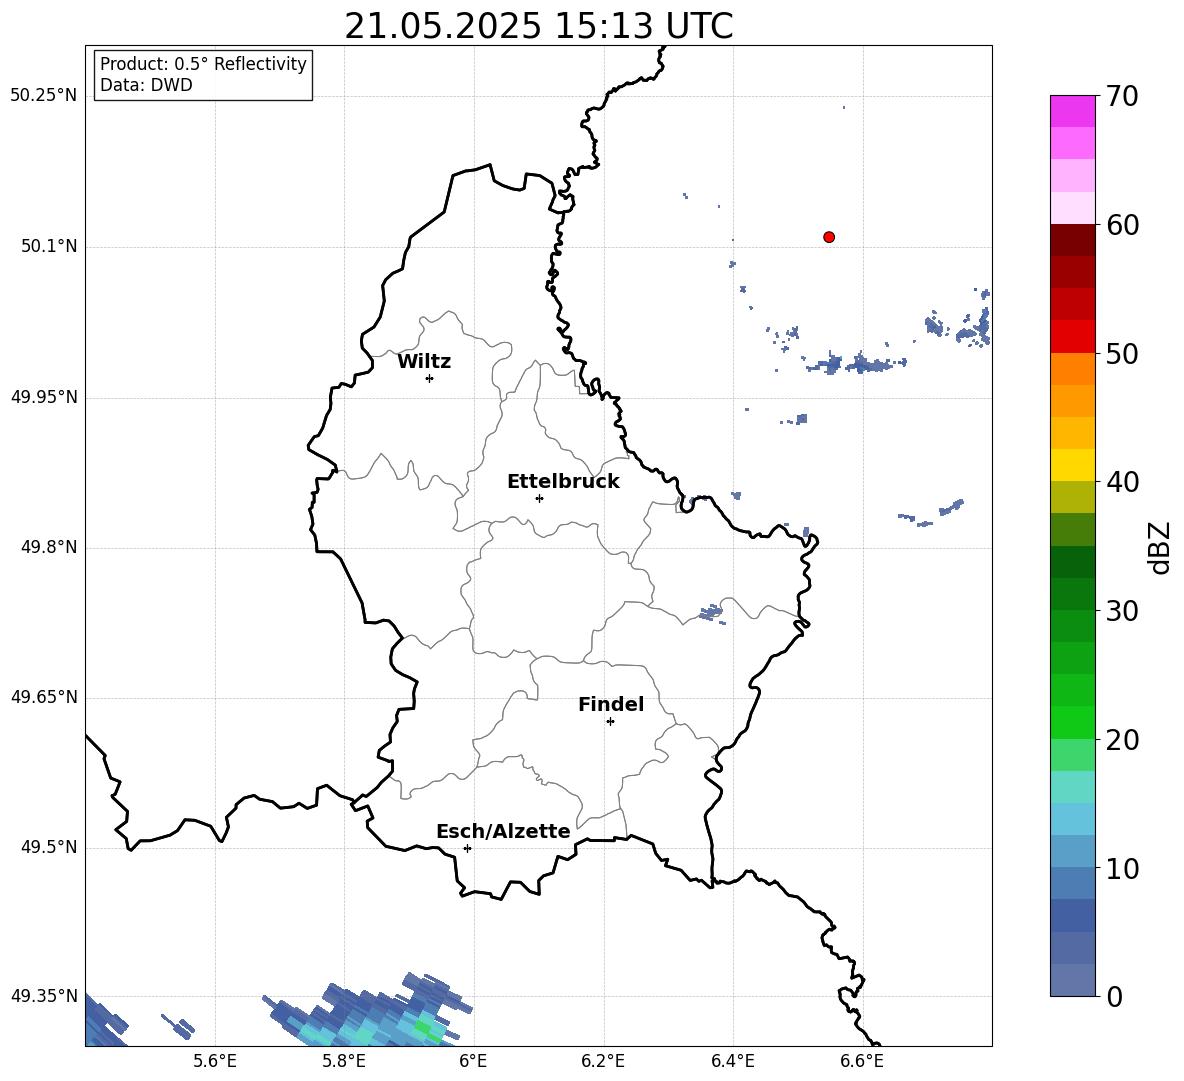Click the red dot marker on the map

click(x=829, y=237)
